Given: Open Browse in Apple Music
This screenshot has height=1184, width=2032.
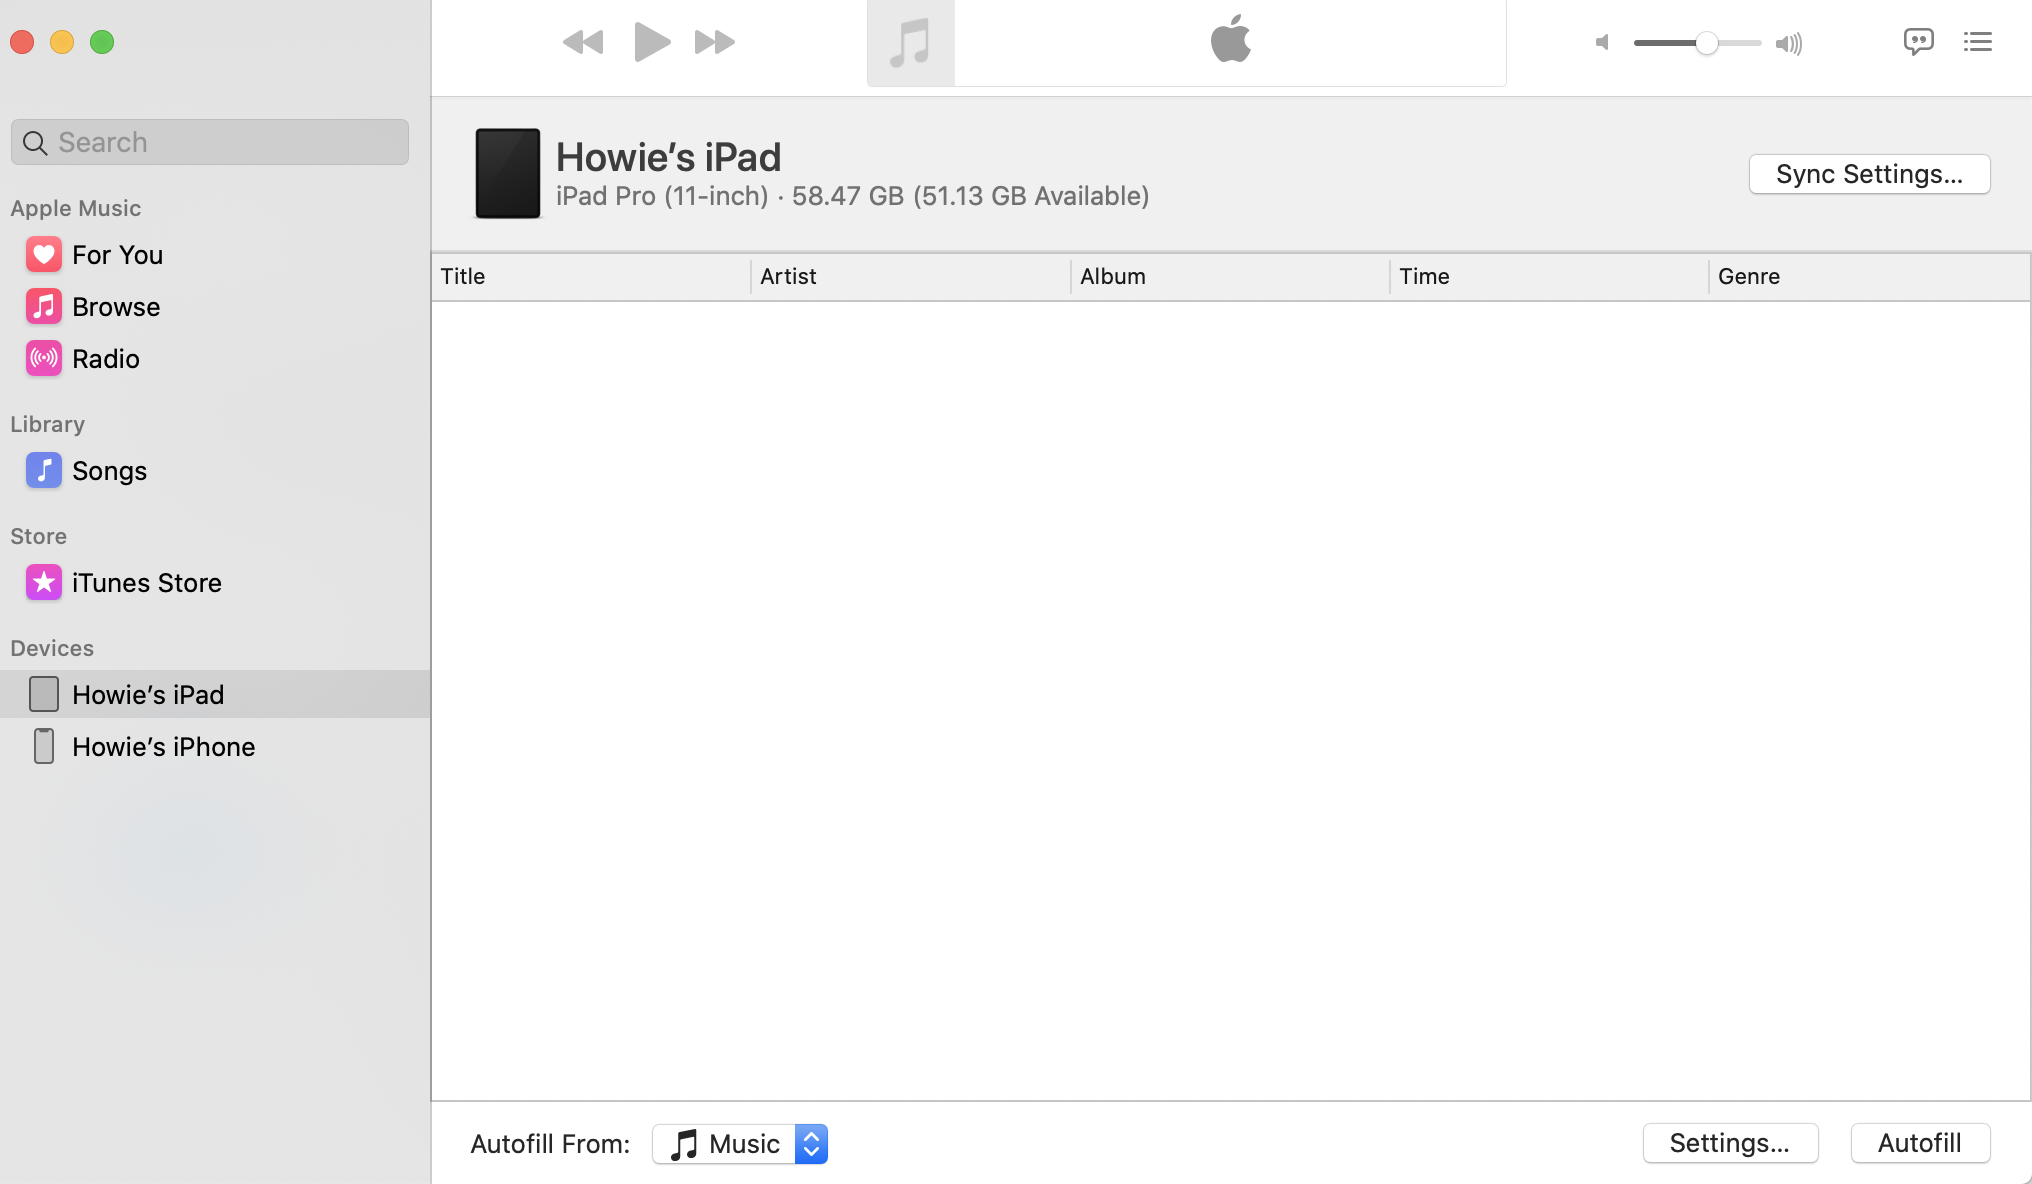Looking at the screenshot, I should 116,307.
